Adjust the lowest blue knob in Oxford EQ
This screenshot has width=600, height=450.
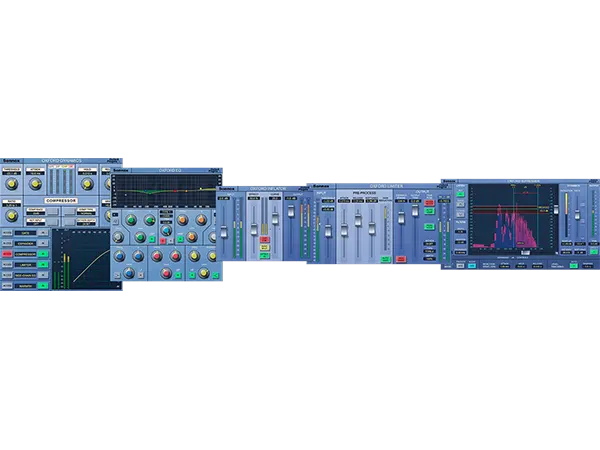[129, 273]
